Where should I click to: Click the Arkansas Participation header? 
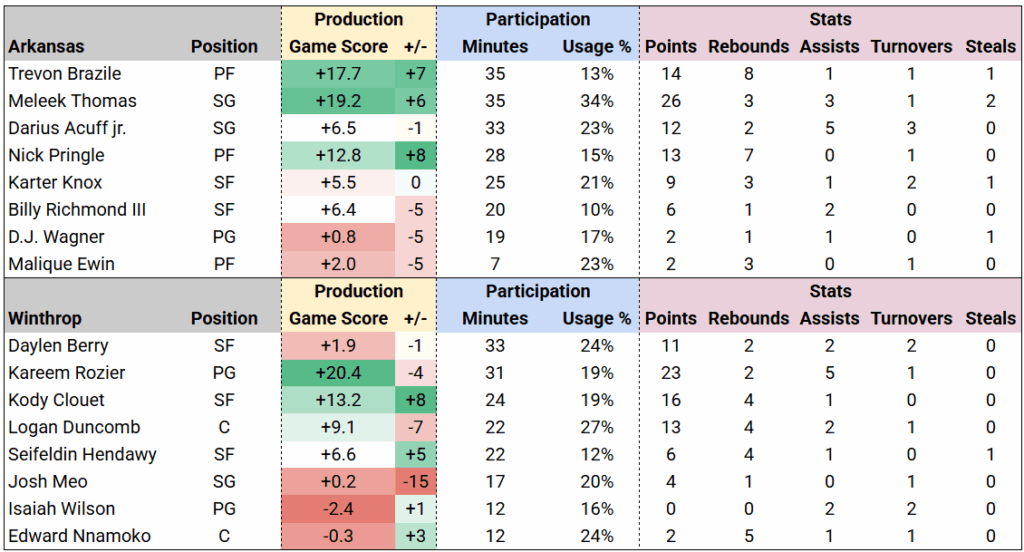[x=537, y=19]
